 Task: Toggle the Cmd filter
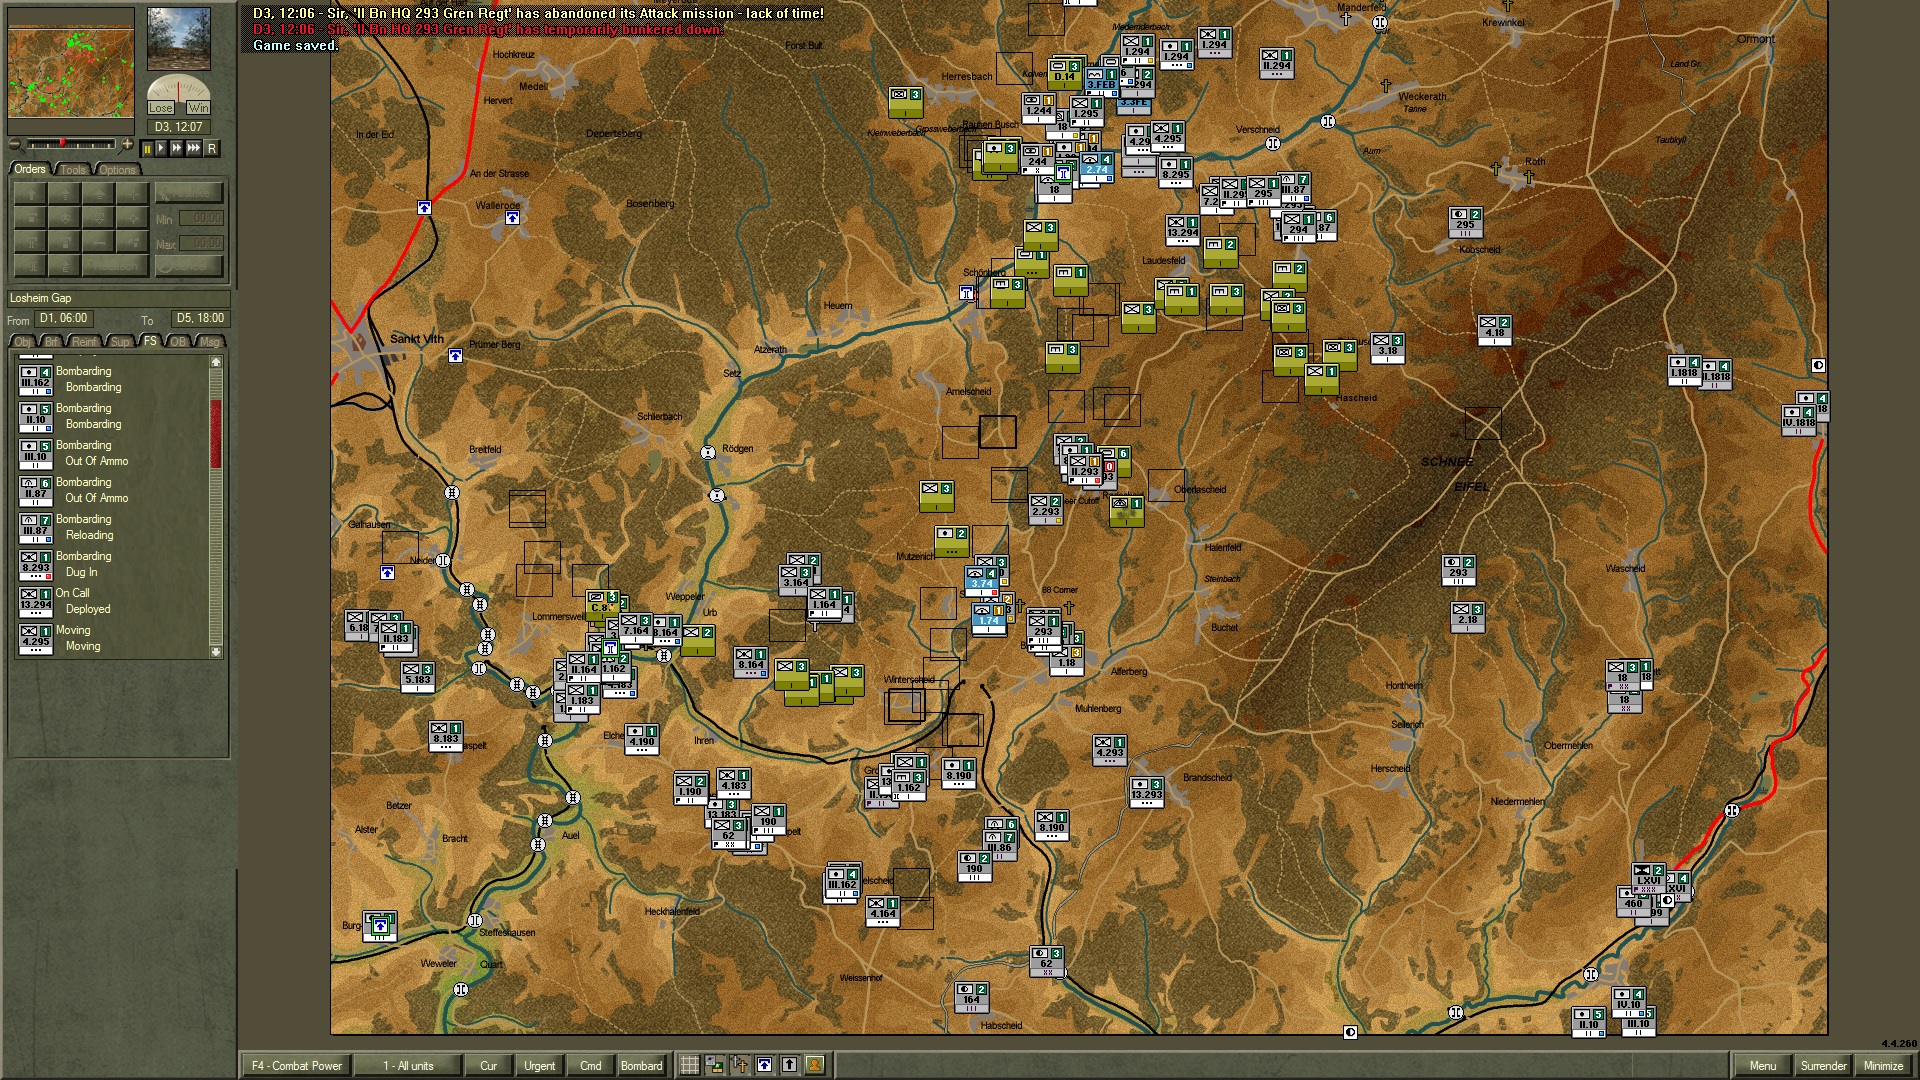[x=590, y=1066]
